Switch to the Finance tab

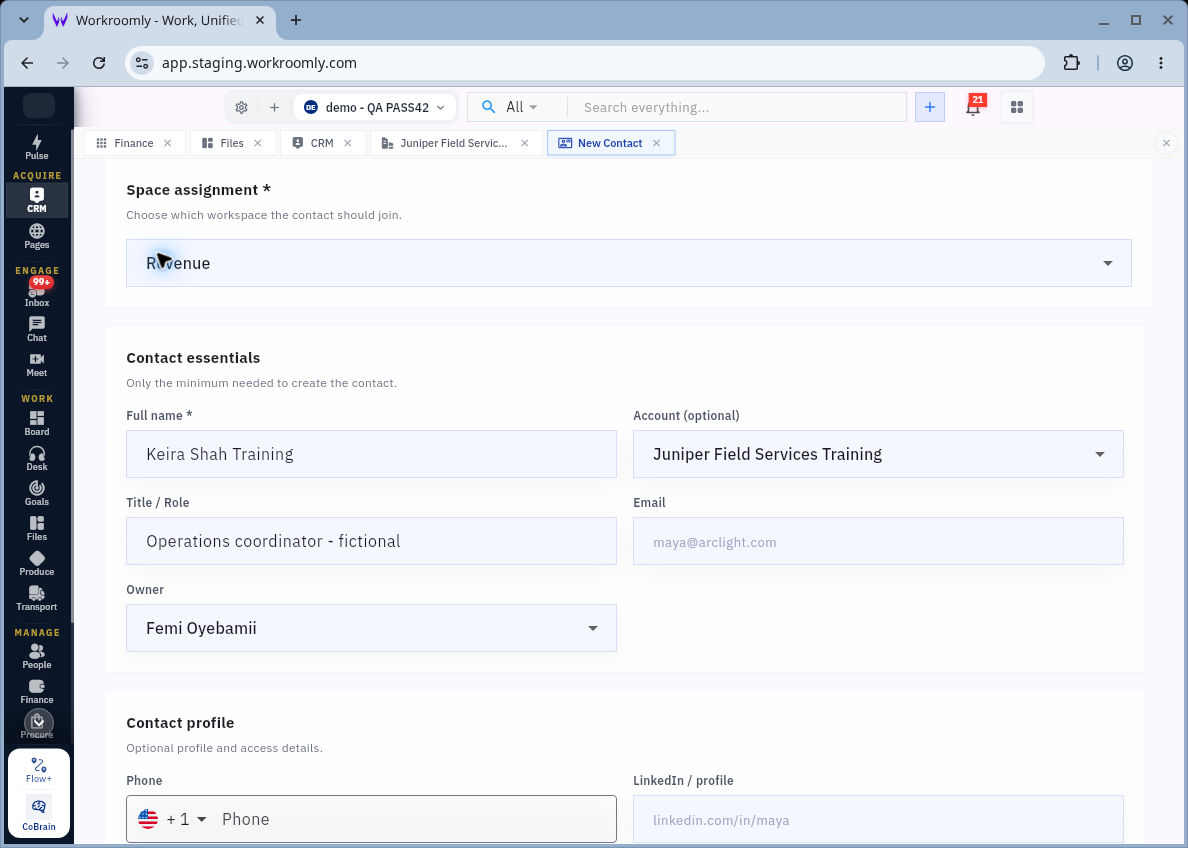(126, 142)
